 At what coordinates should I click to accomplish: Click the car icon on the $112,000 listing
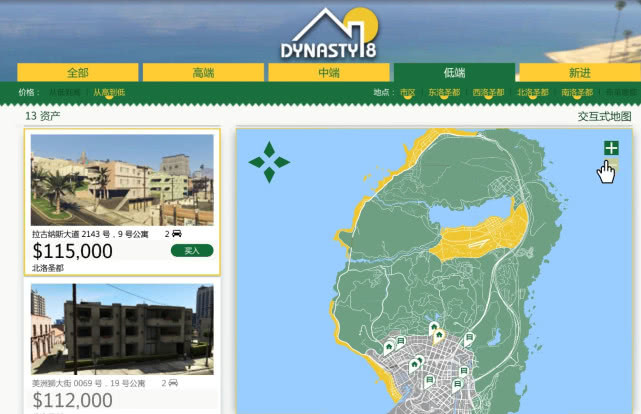pos(173,383)
